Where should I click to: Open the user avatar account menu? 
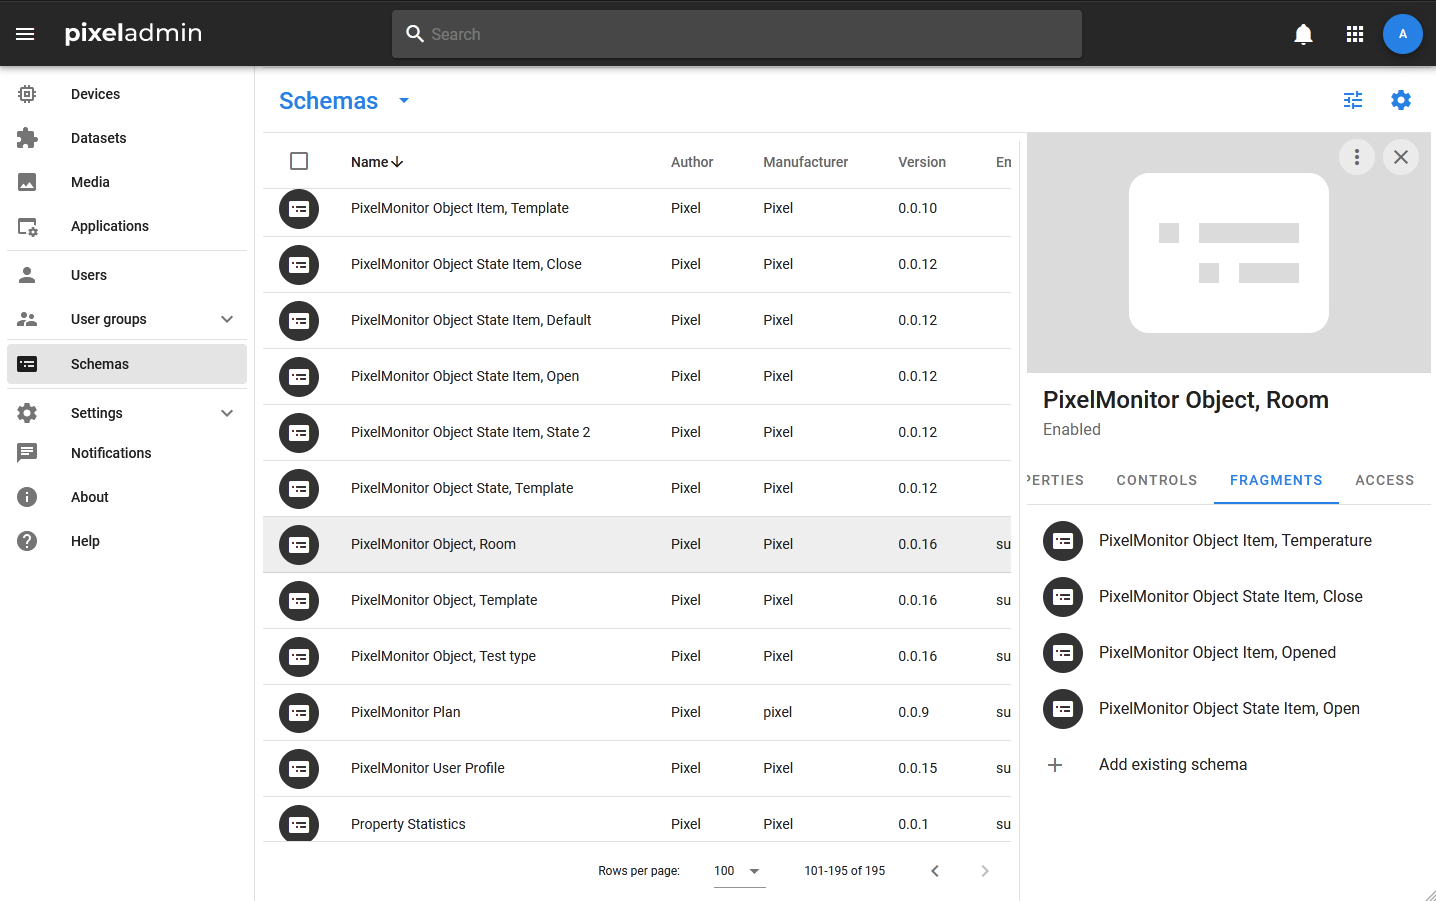tap(1402, 34)
